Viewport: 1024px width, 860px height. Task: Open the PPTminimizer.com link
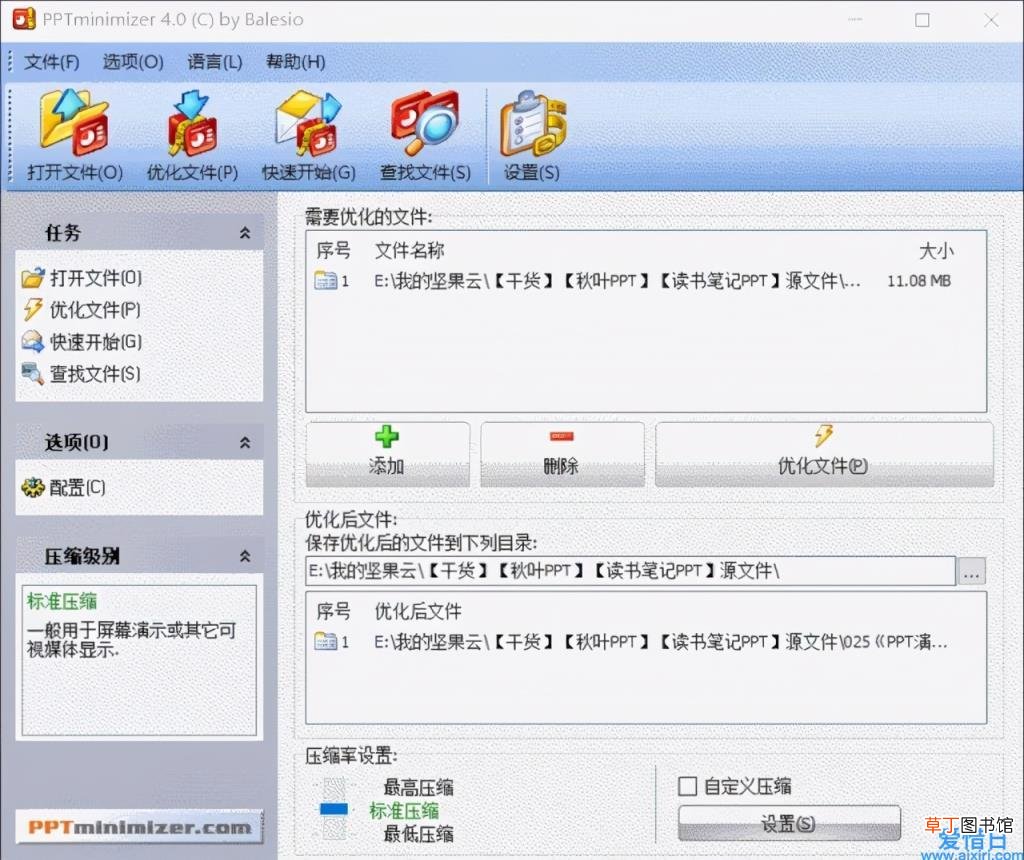coord(139,827)
